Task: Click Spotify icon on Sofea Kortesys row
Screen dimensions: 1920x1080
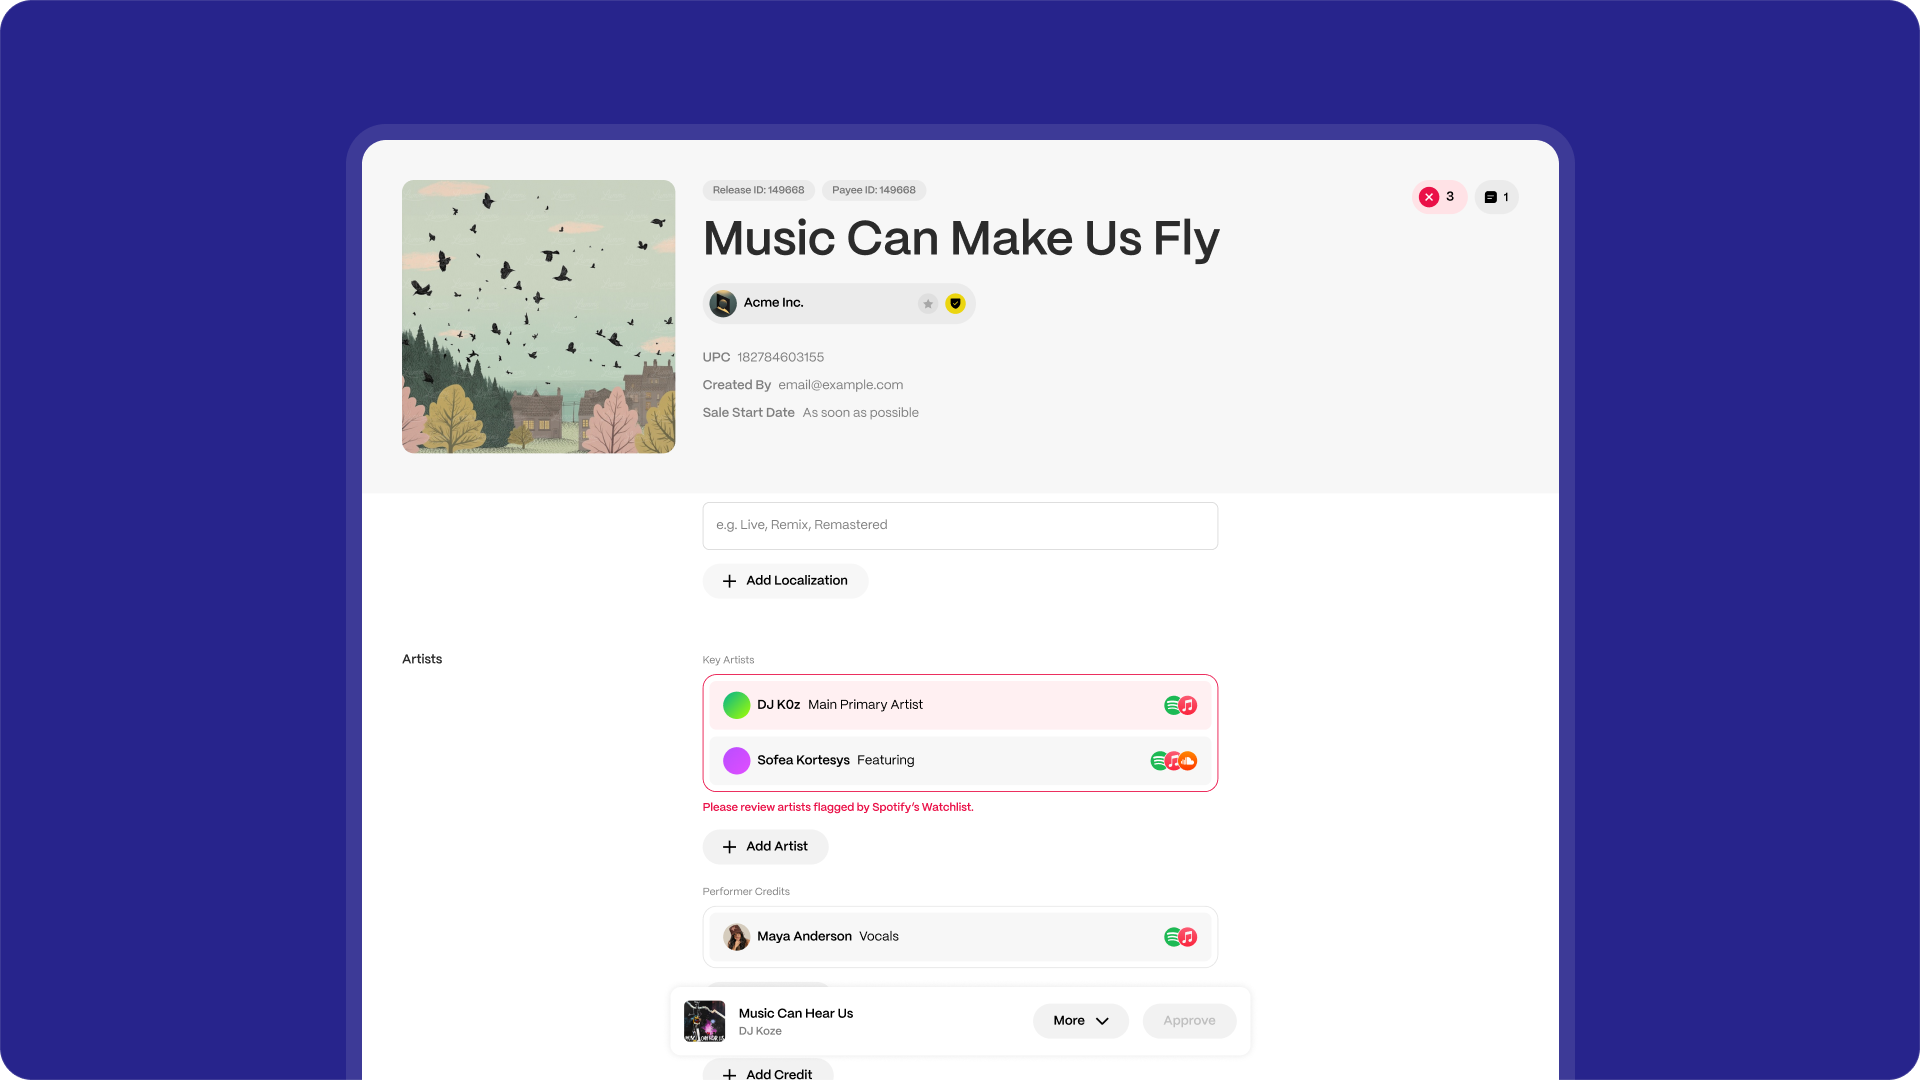Action: point(1158,761)
